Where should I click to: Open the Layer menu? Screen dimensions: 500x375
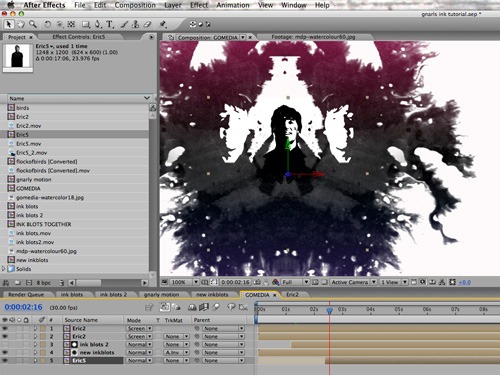(x=172, y=5)
